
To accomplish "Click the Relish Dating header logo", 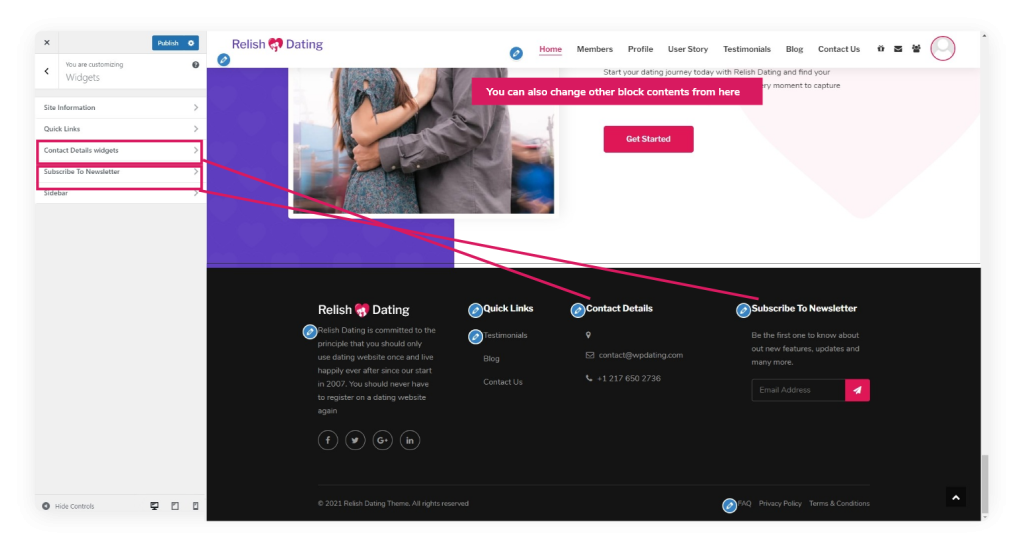I will coord(277,44).
